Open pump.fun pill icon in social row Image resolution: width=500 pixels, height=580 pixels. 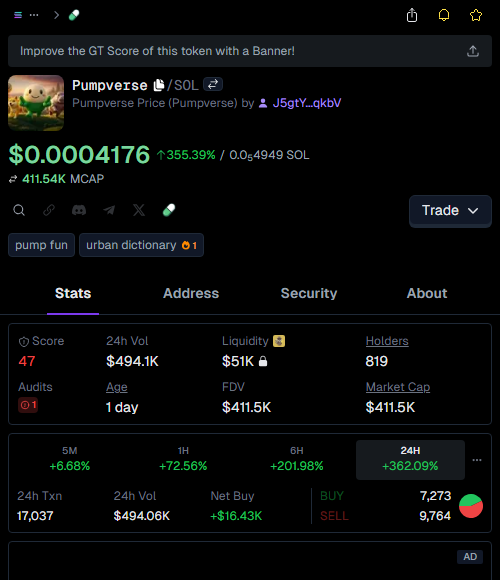pos(169,210)
